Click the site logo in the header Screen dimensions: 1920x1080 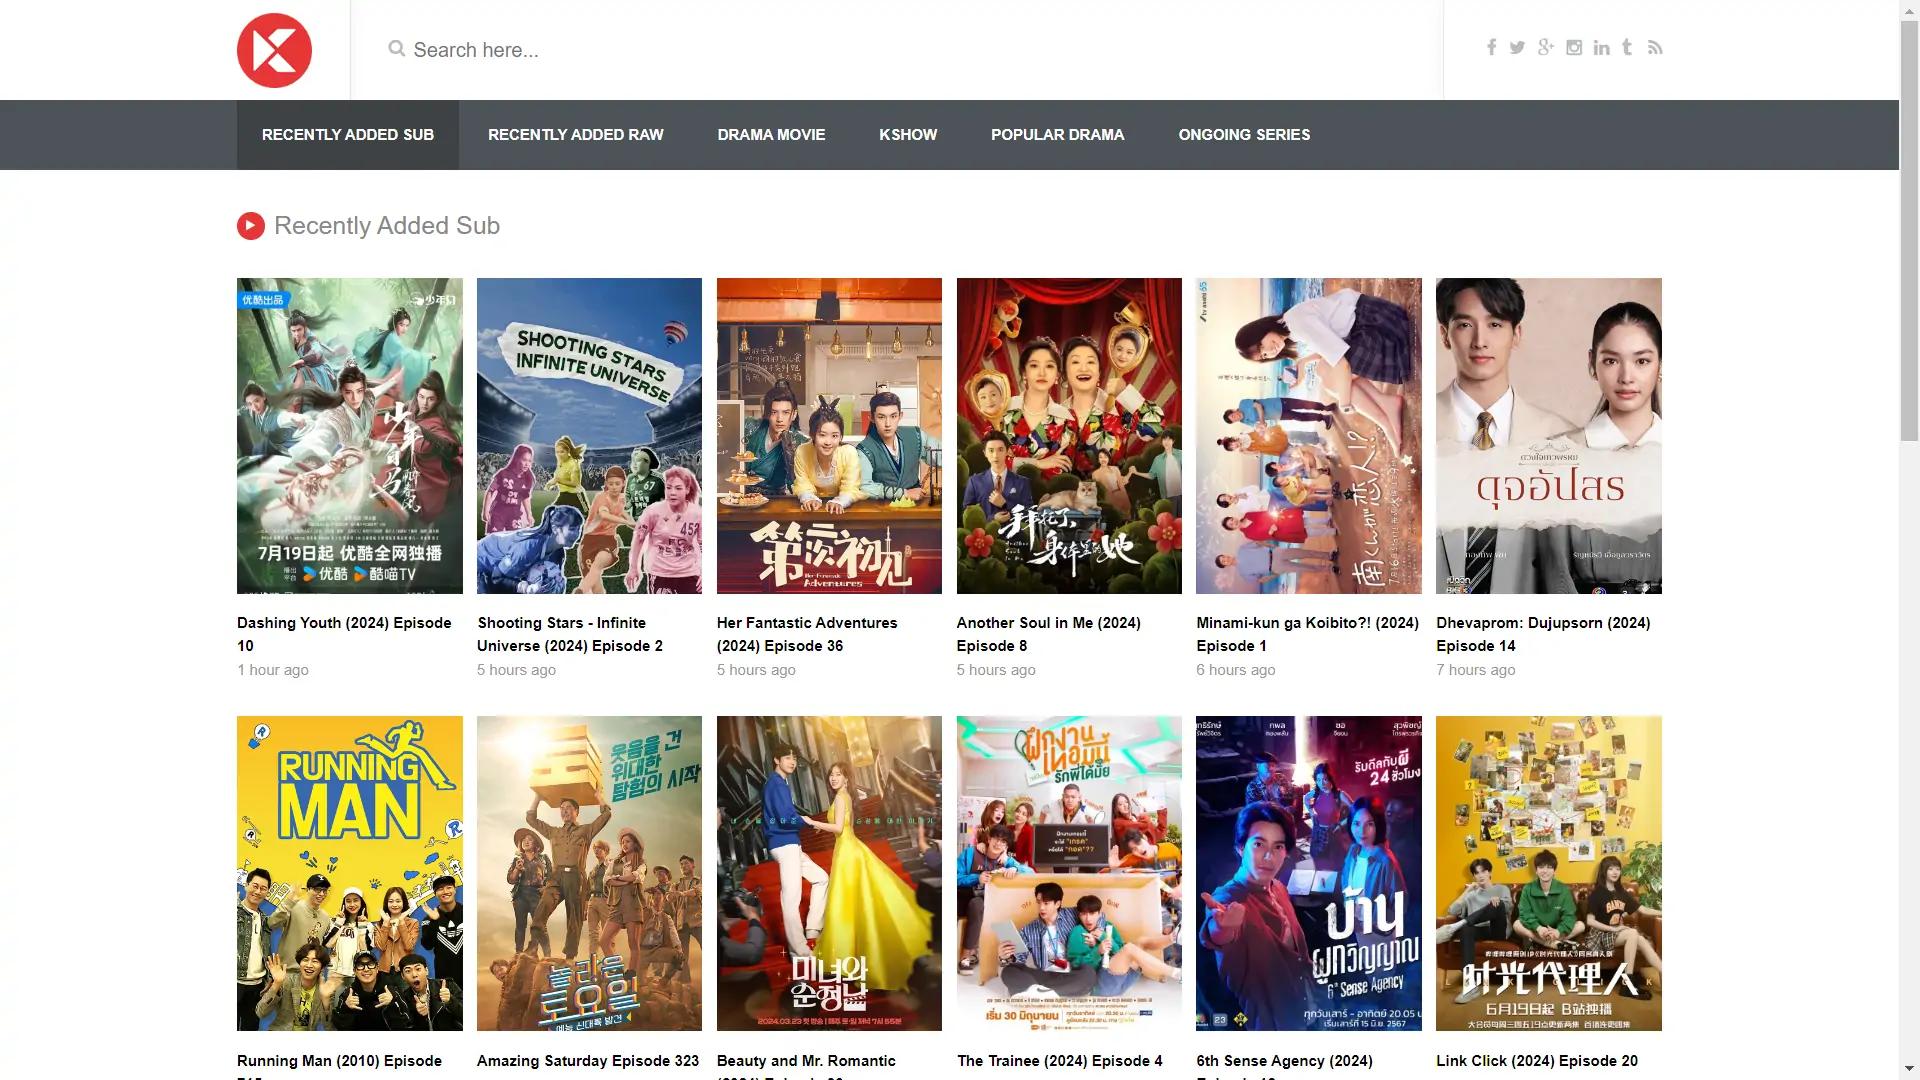274,50
